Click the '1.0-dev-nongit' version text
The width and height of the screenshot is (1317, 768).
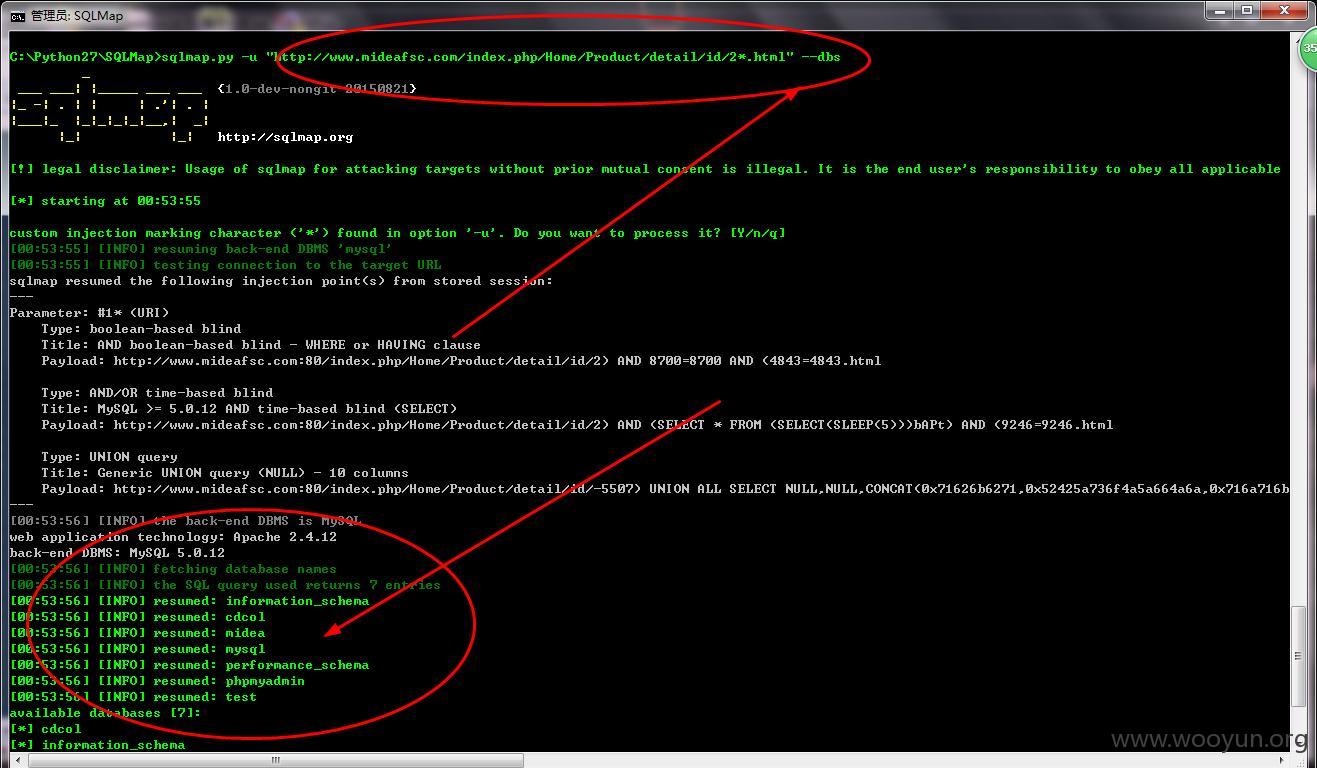pyautogui.click(x=317, y=89)
